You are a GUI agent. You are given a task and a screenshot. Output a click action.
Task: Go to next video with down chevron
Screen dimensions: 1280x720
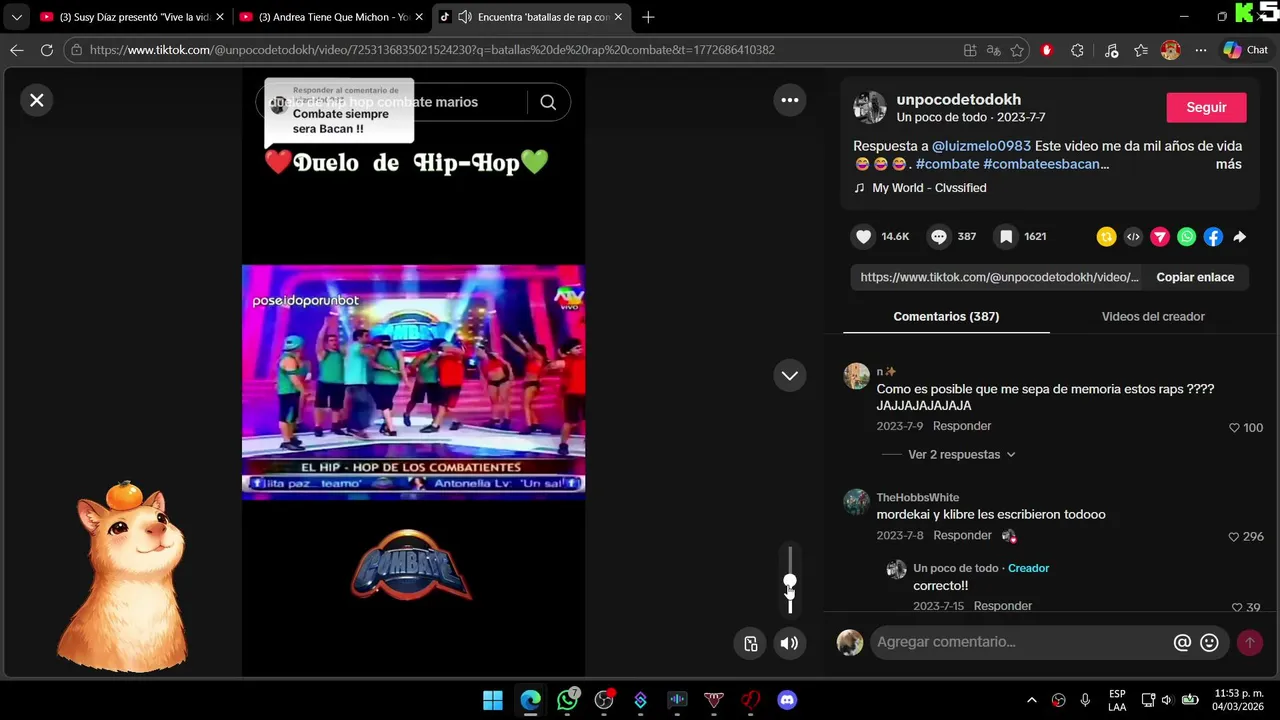[x=790, y=375]
